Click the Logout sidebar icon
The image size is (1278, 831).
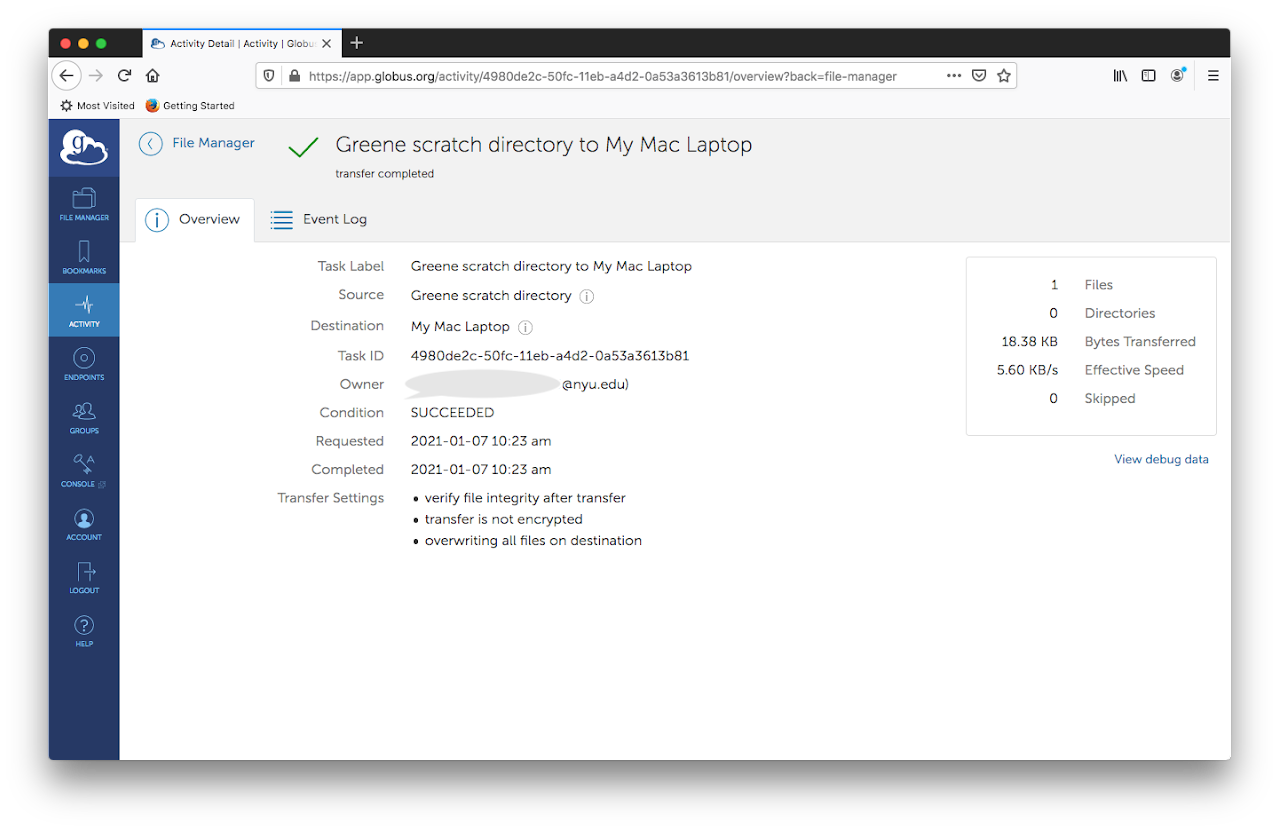[x=84, y=576]
